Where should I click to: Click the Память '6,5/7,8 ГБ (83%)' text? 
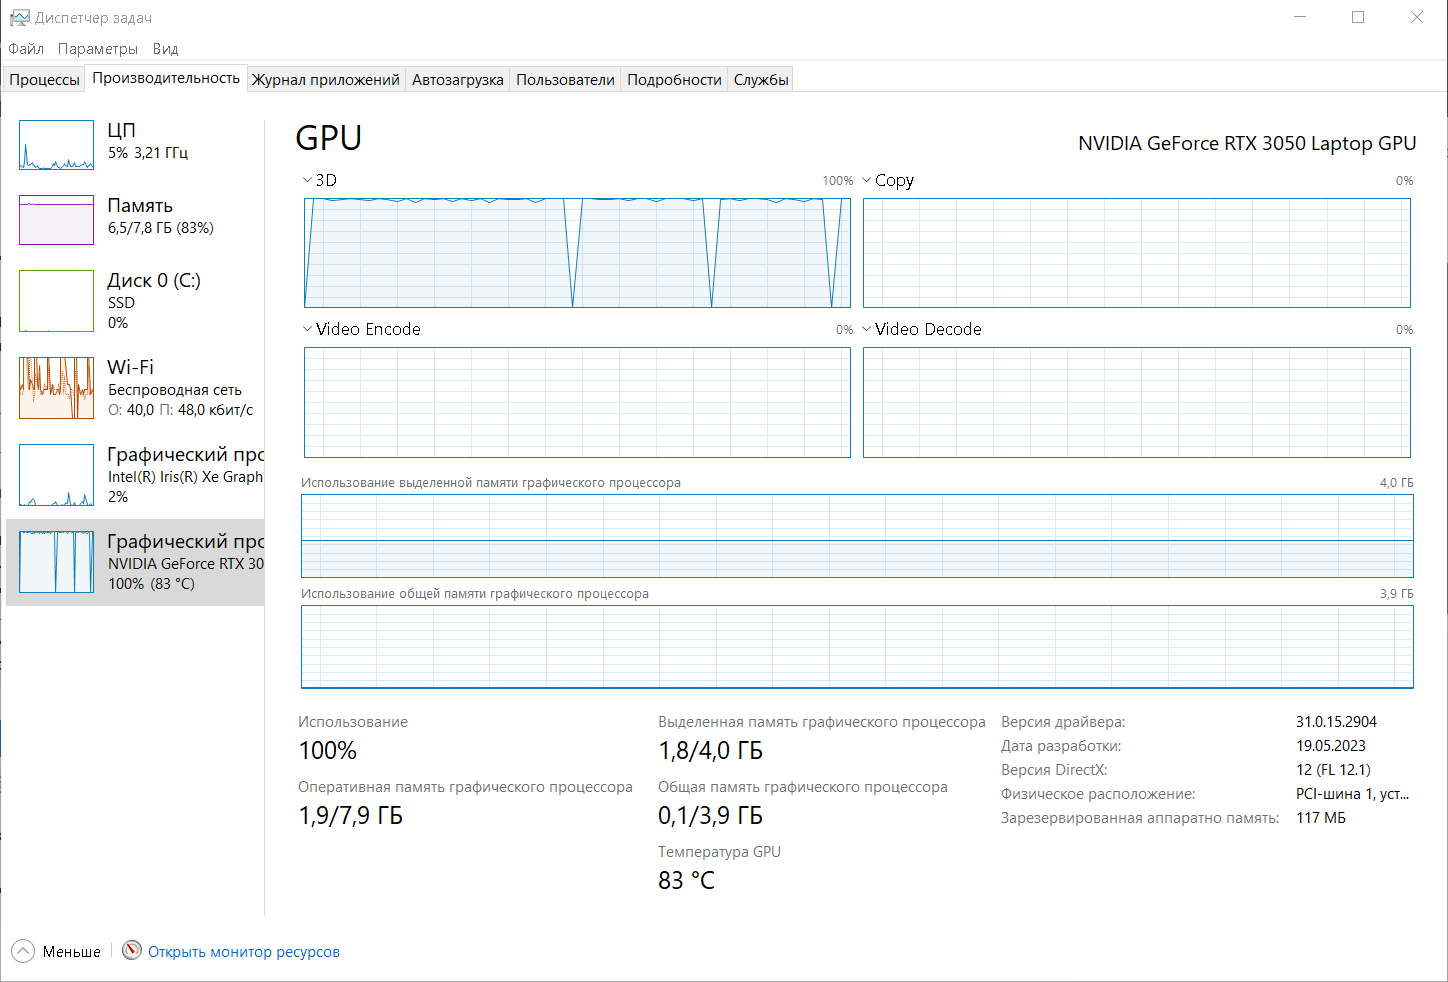pos(161,228)
